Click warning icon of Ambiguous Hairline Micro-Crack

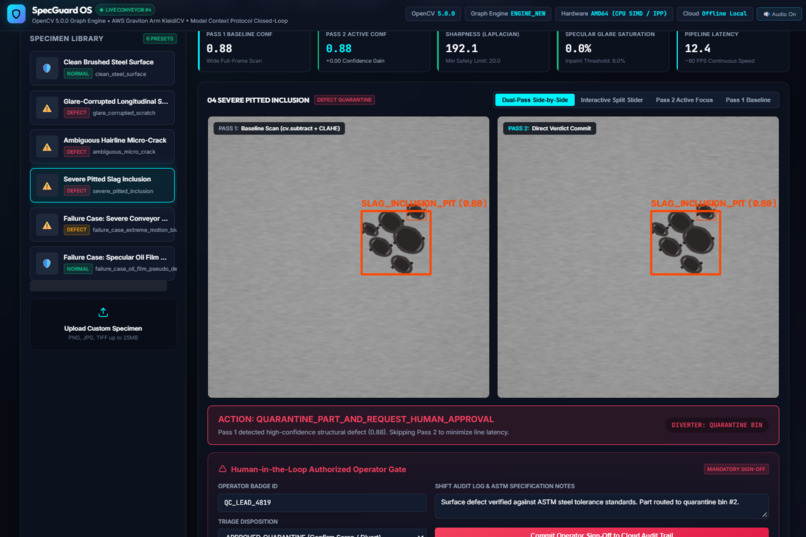click(x=47, y=146)
